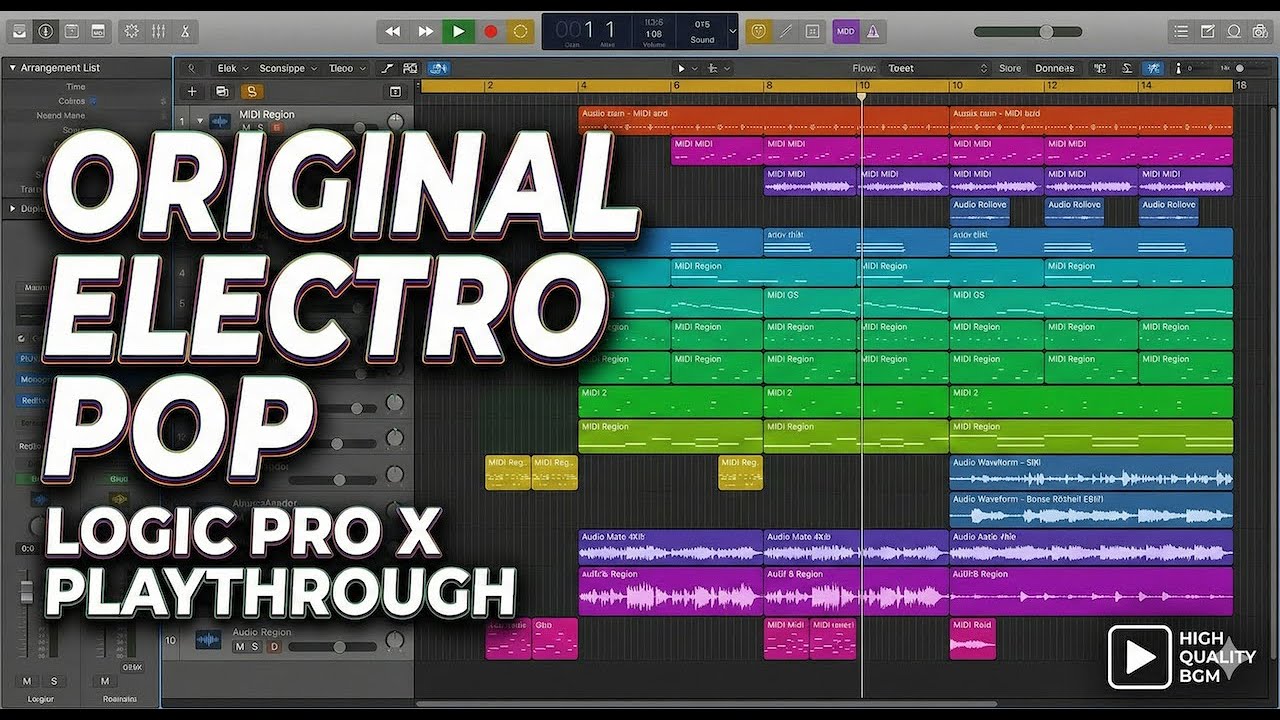
Task: Click bar 14 on the timeline ruler
Action: click(x=1144, y=86)
